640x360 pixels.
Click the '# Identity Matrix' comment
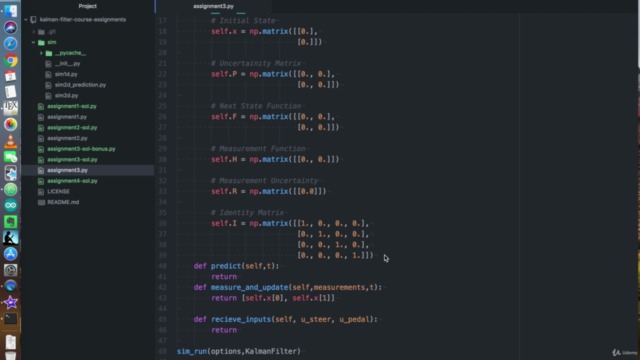pos(247,213)
